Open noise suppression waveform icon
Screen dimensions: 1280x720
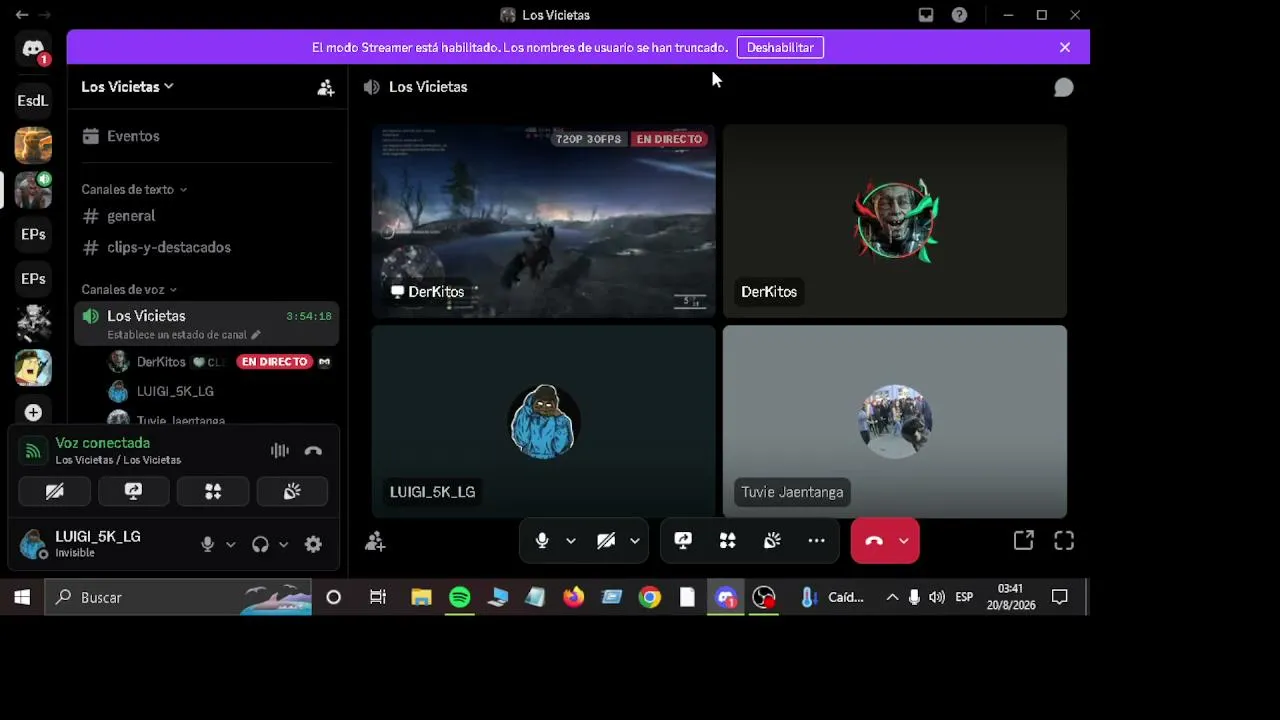[x=280, y=451]
